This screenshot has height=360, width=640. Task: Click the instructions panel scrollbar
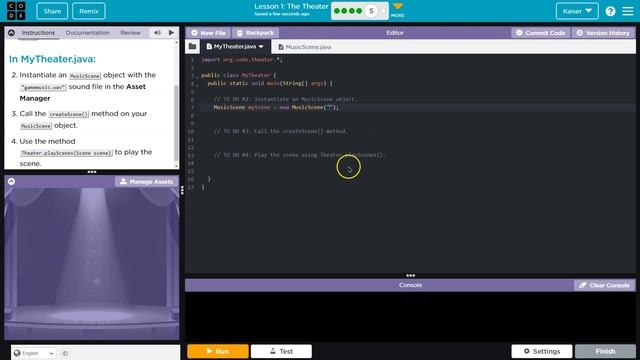point(176,122)
